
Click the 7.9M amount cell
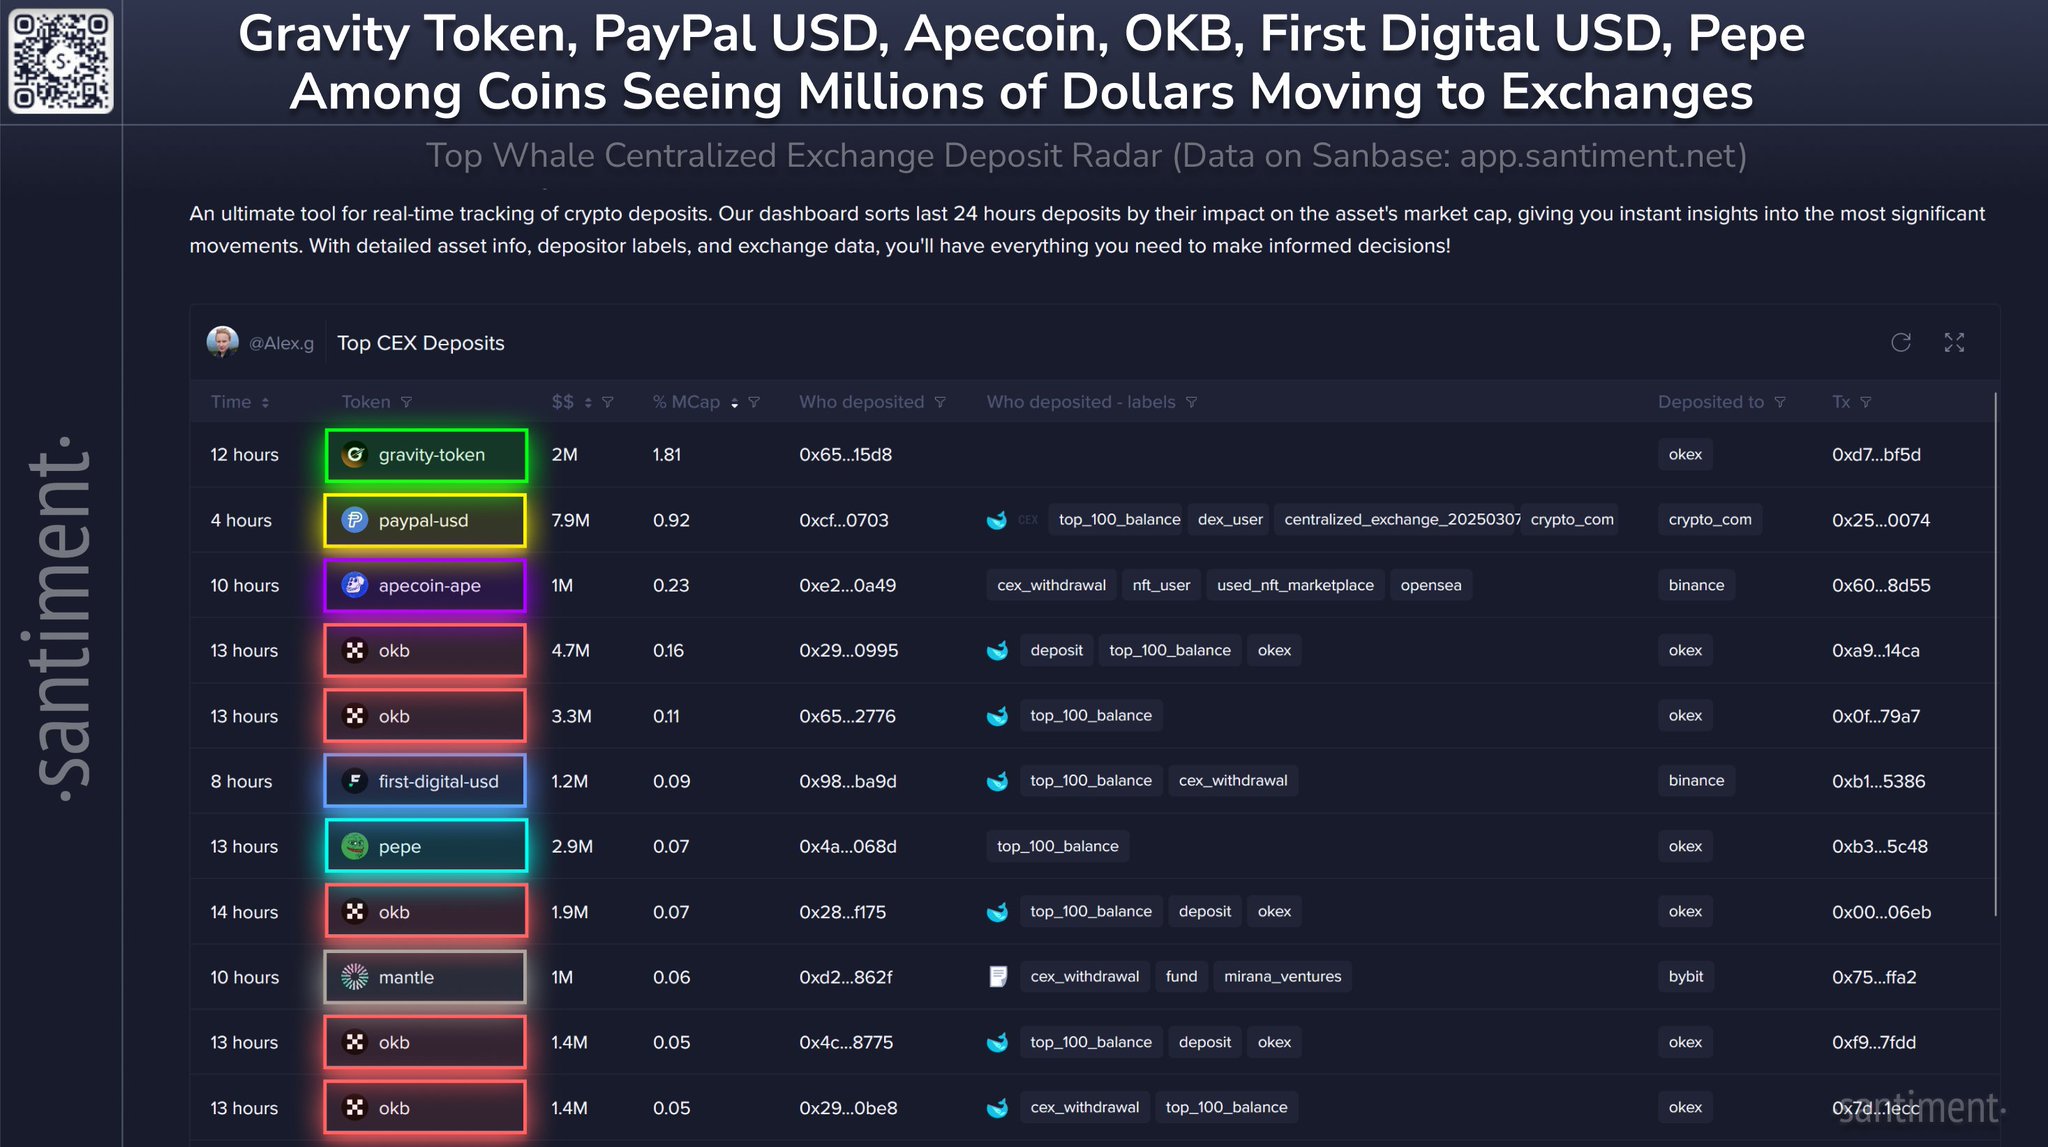point(570,520)
